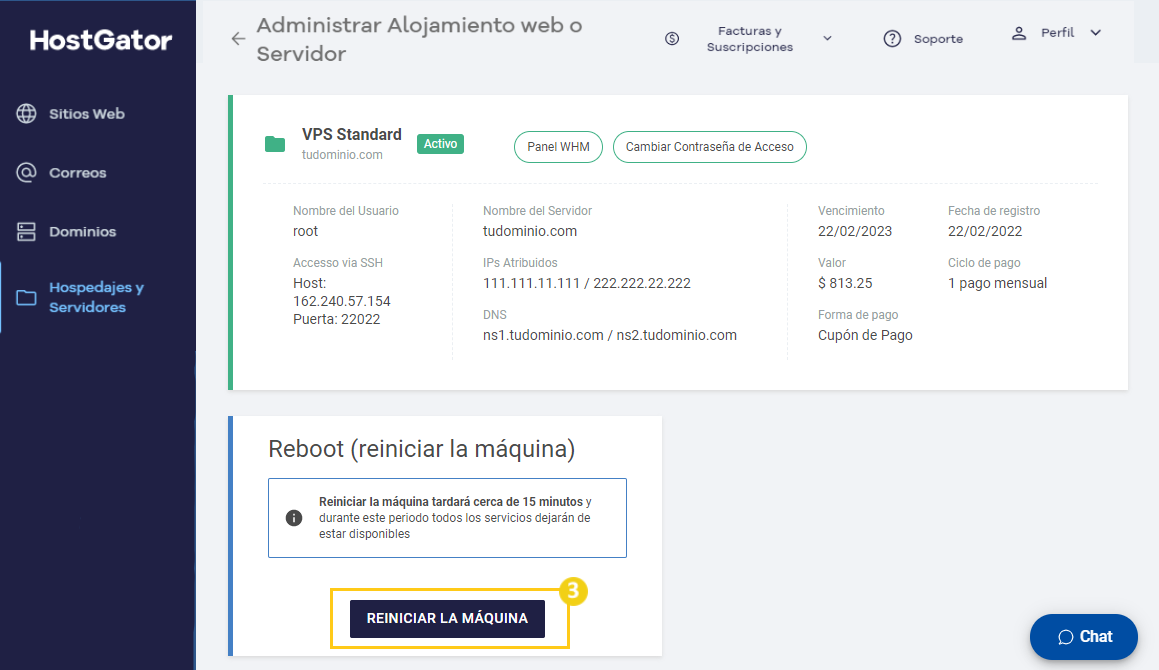The height and width of the screenshot is (670, 1159).
Task: Click the folder icon for Hospedajes y Servidores
Action: 27,297
